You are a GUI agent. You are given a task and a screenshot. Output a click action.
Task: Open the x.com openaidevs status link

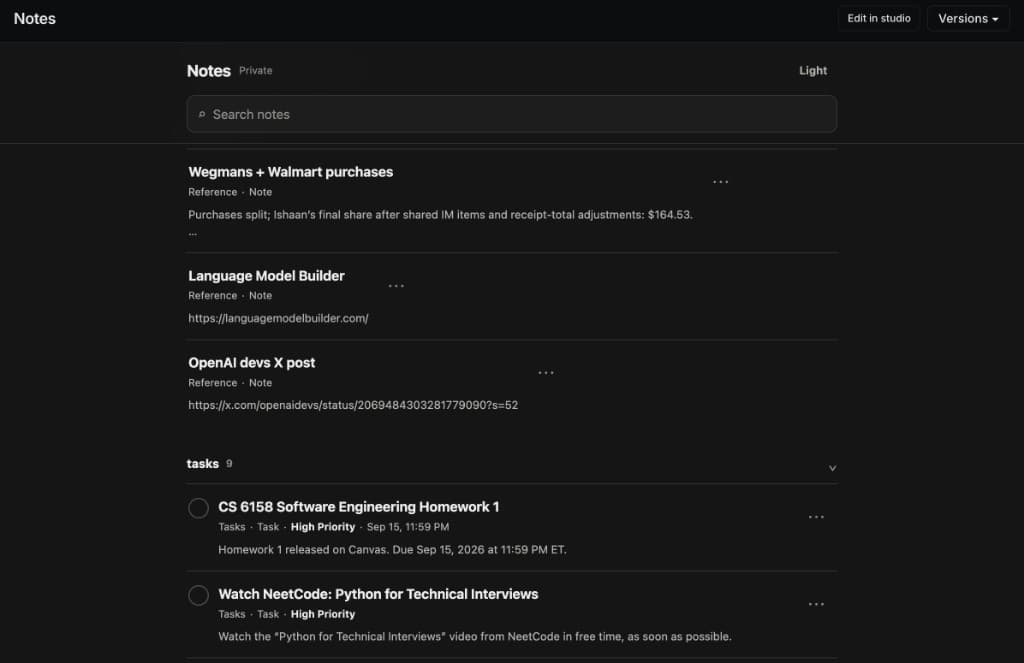[x=353, y=405]
